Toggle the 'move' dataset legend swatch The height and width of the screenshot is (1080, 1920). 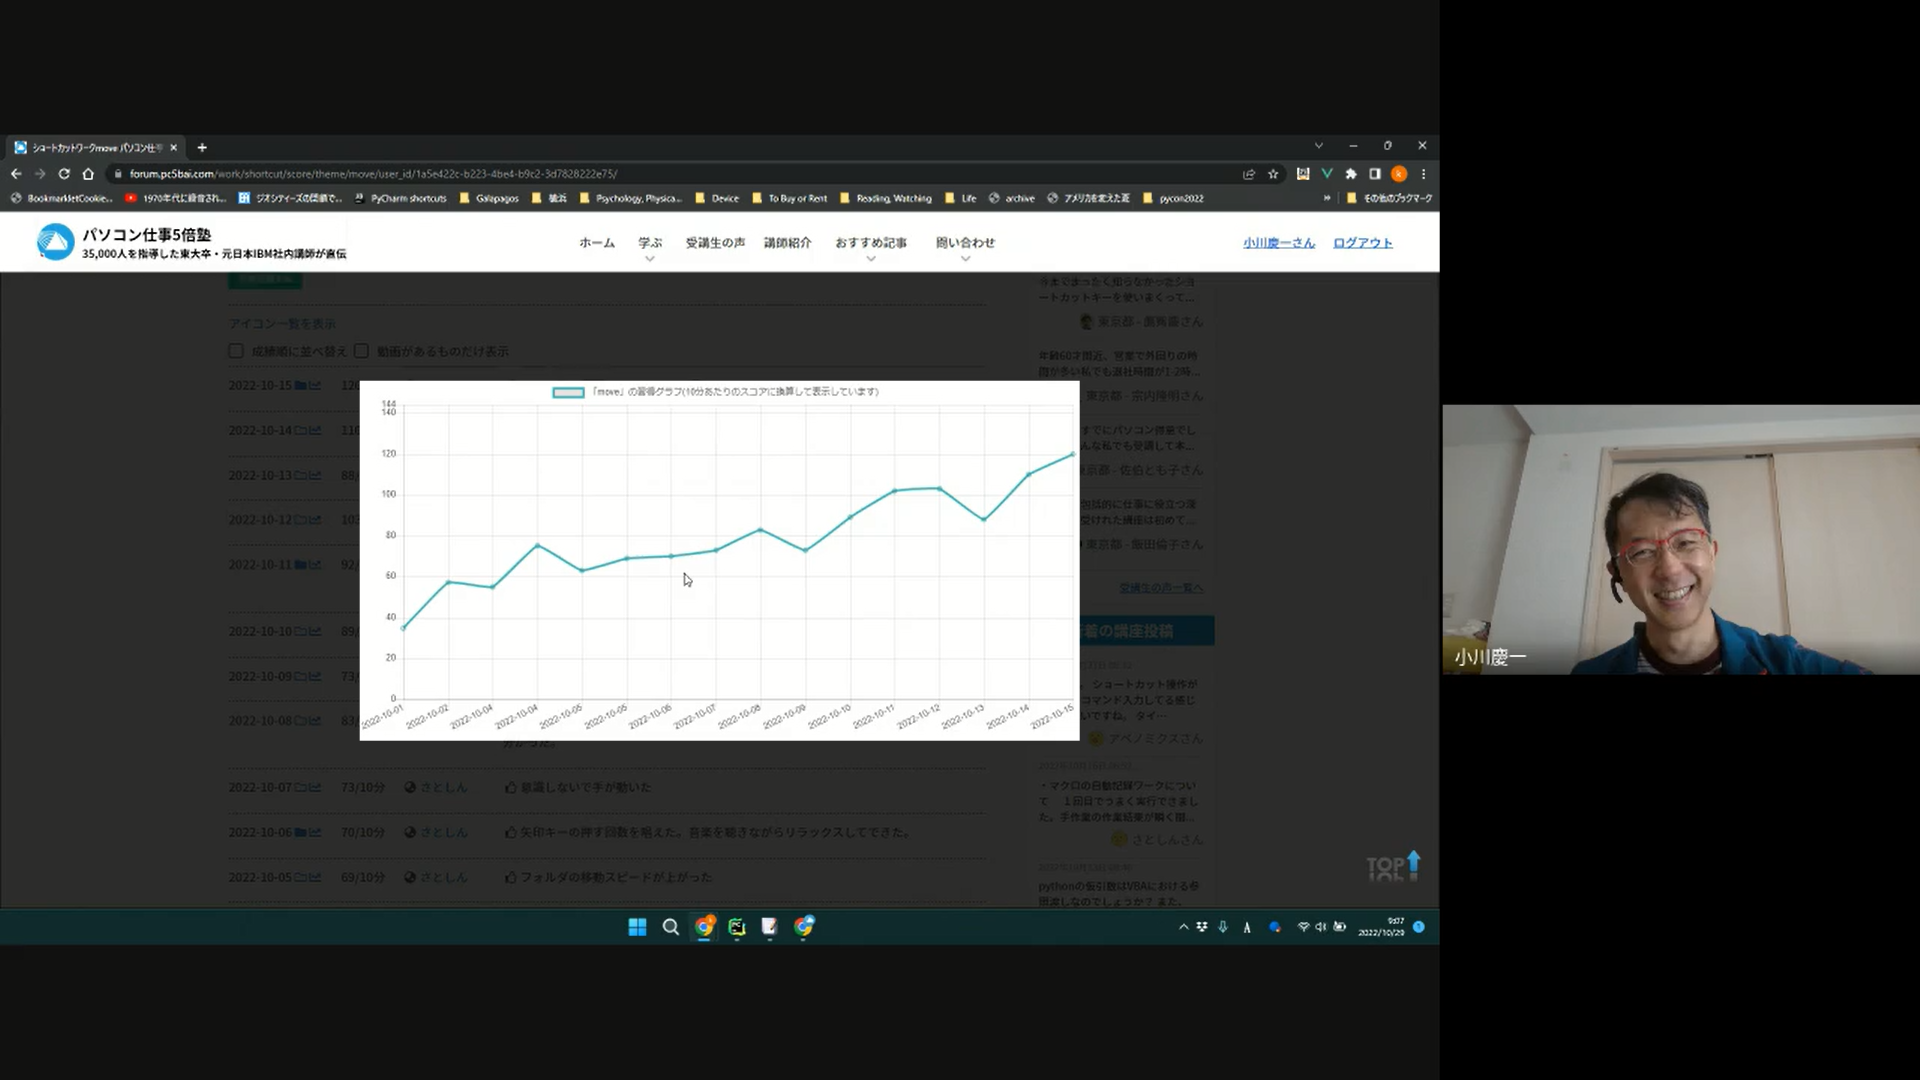point(568,392)
